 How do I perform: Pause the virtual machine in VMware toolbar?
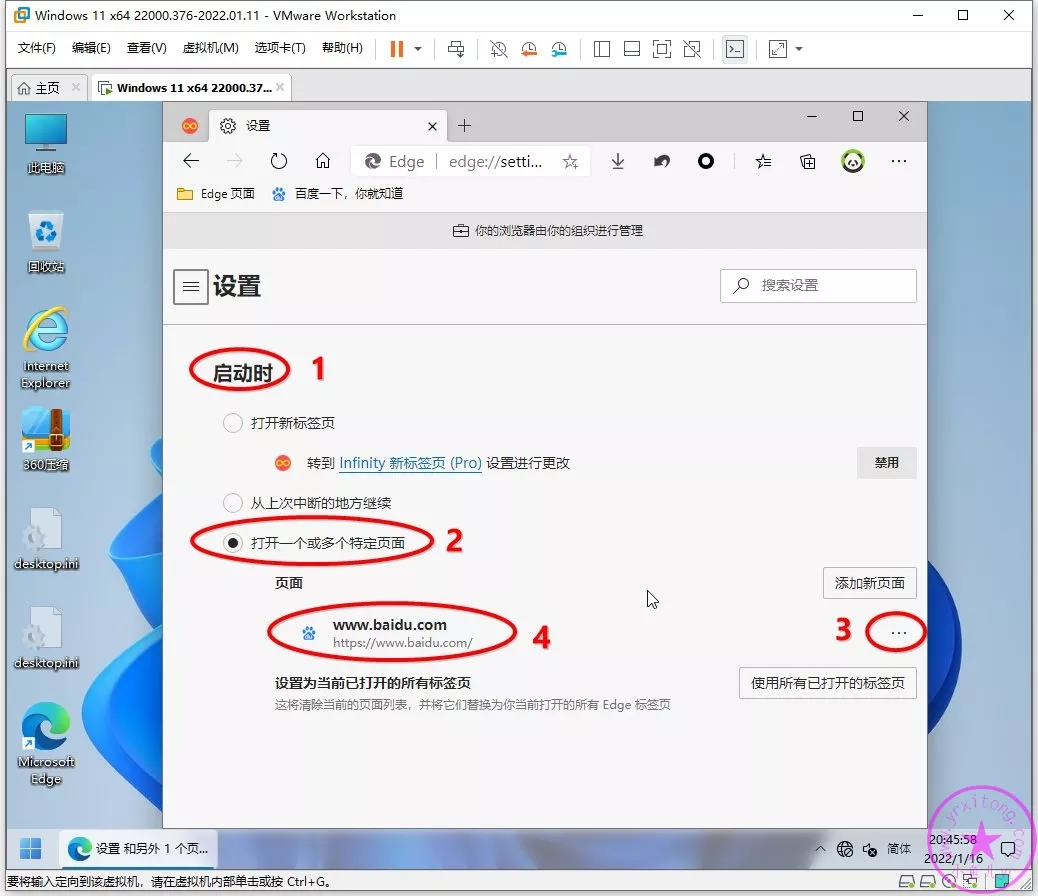click(x=397, y=48)
